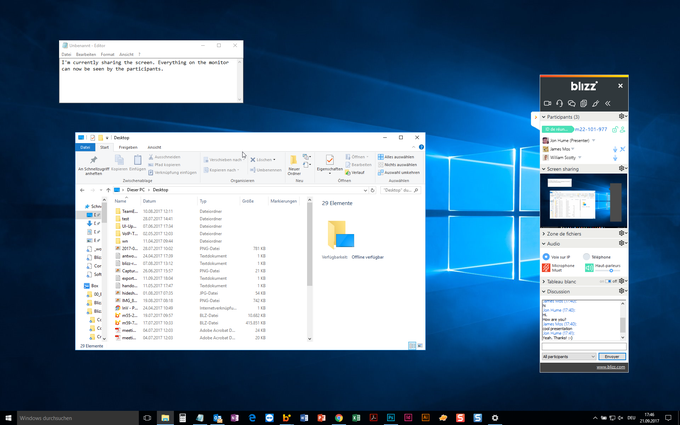680x425 pixels.
Task: Click the Windows durchsuchen taskbar search box
Action: 78,418
